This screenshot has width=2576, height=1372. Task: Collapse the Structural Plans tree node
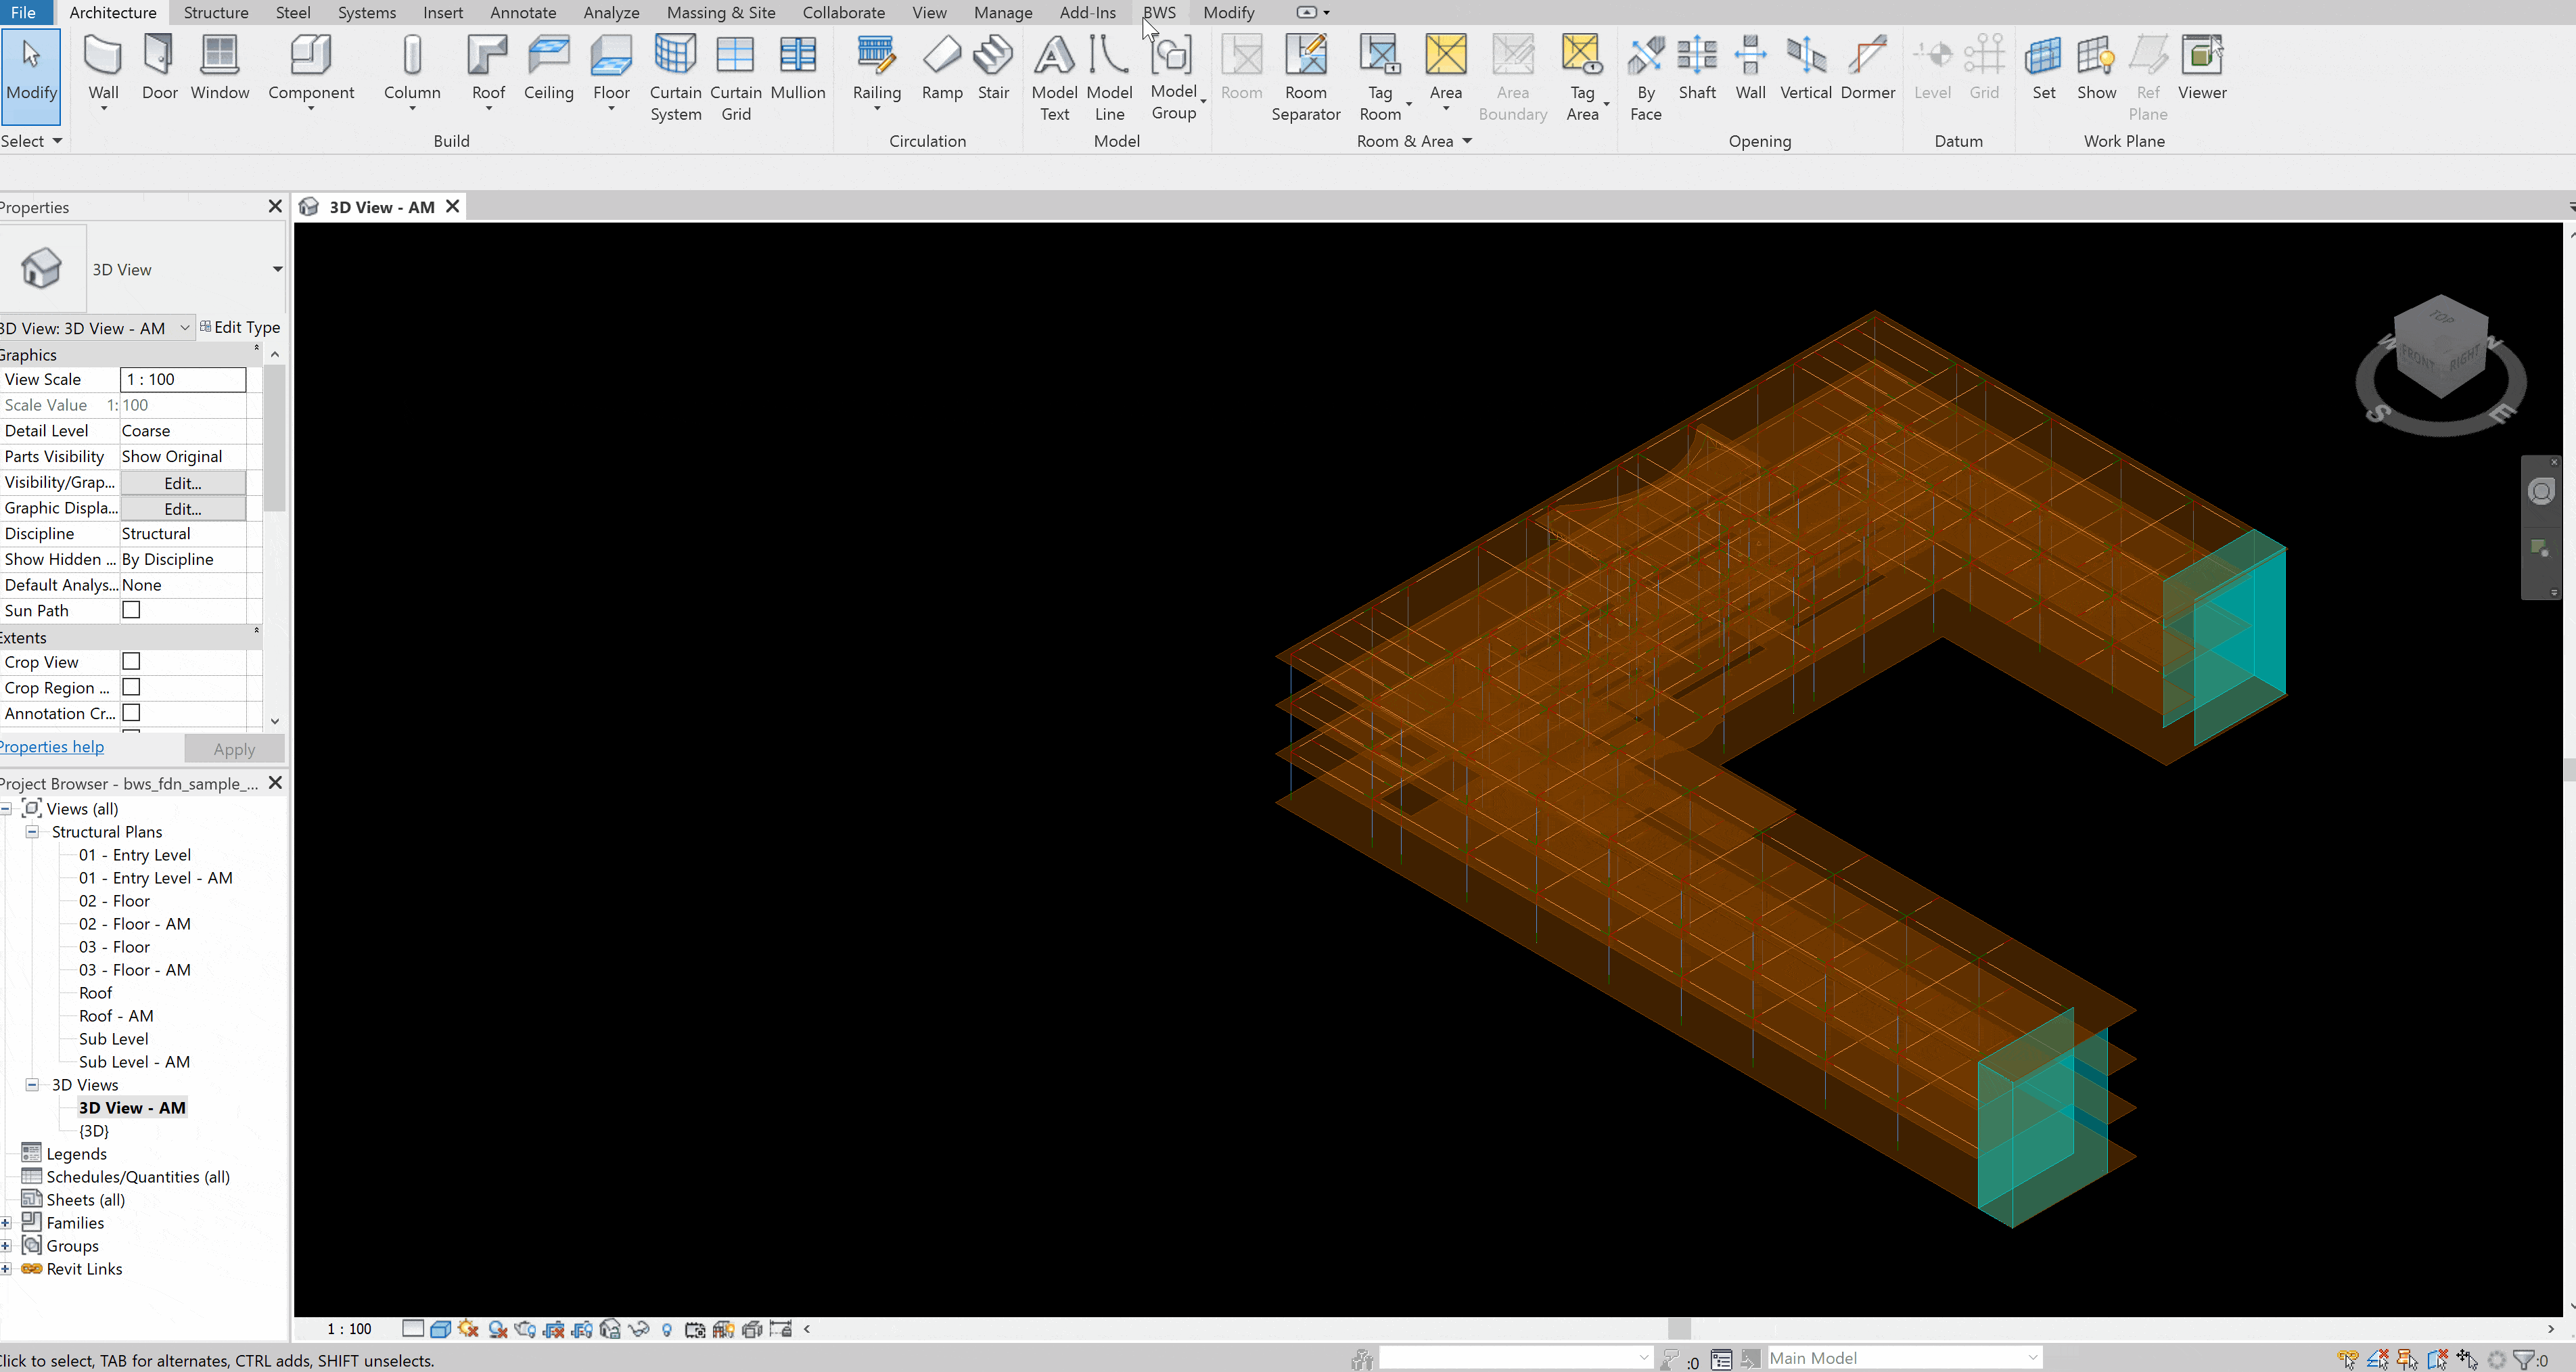(32, 832)
